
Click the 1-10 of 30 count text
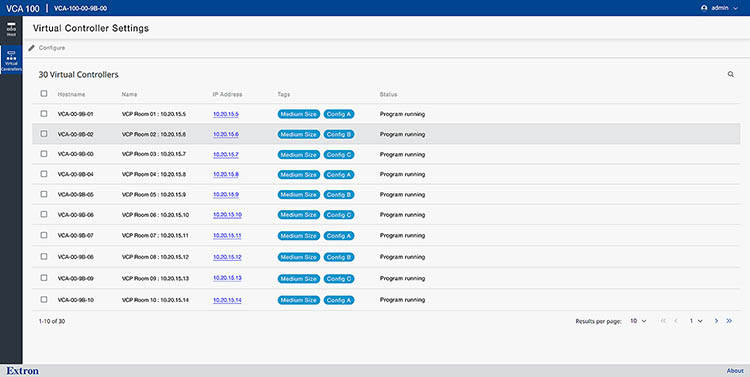(x=52, y=322)
